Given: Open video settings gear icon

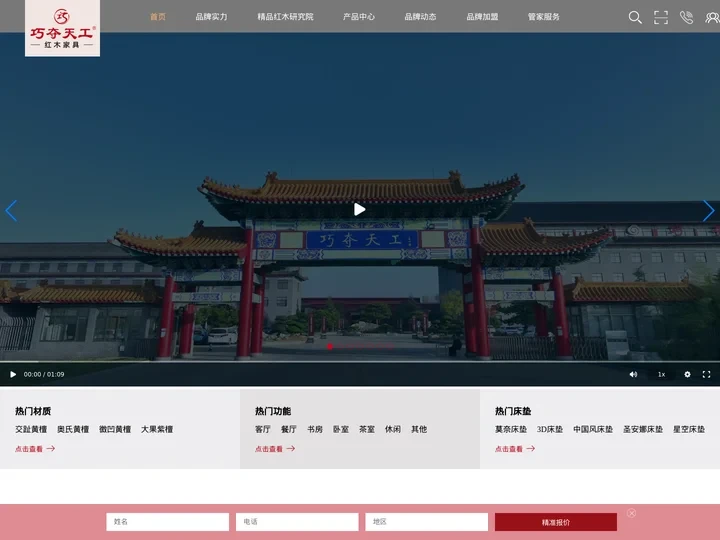Looking at the screenshot, I should tap(687, 374).
